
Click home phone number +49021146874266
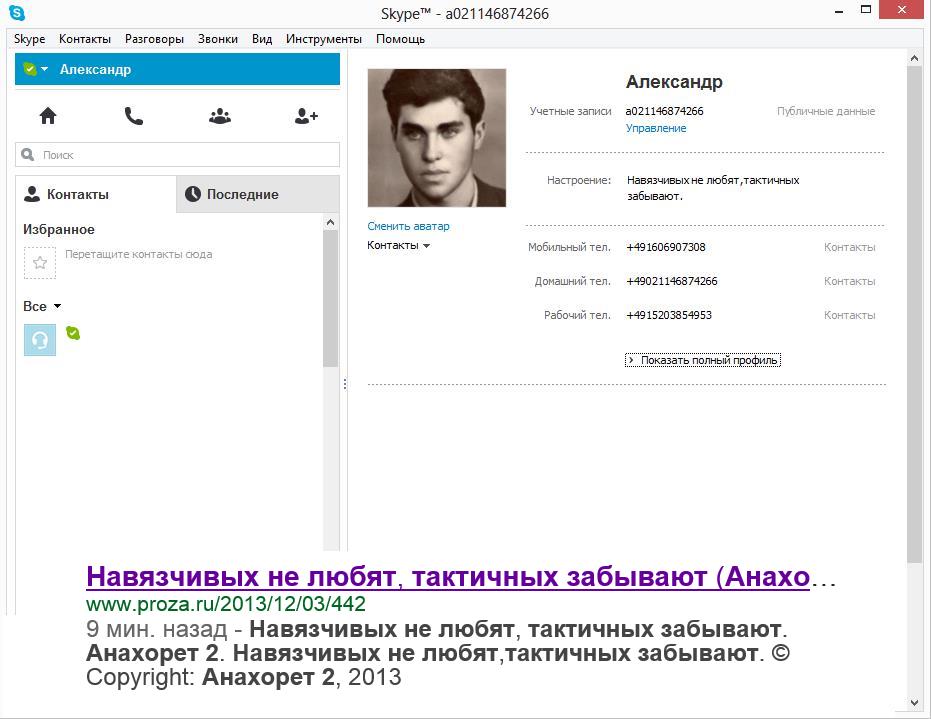672,281
